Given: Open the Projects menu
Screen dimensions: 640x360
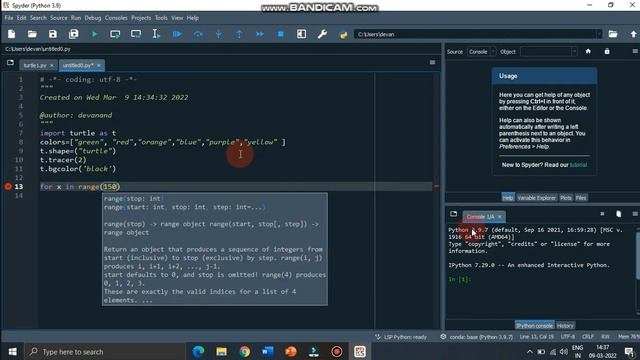Looking at the screenshot, I should pos(141,18).
